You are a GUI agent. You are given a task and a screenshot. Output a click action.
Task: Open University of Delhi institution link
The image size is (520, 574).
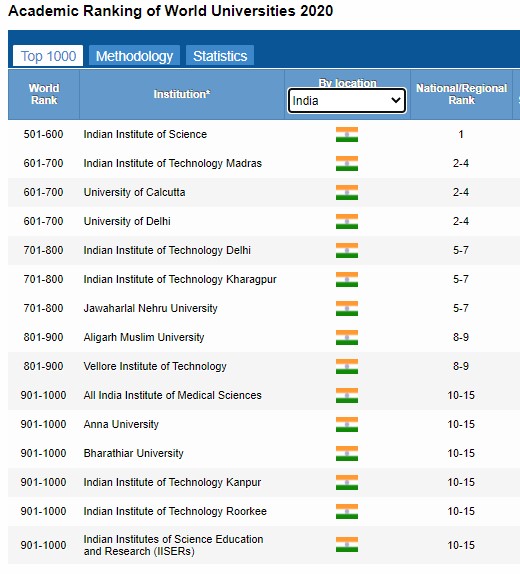[127, 221]
